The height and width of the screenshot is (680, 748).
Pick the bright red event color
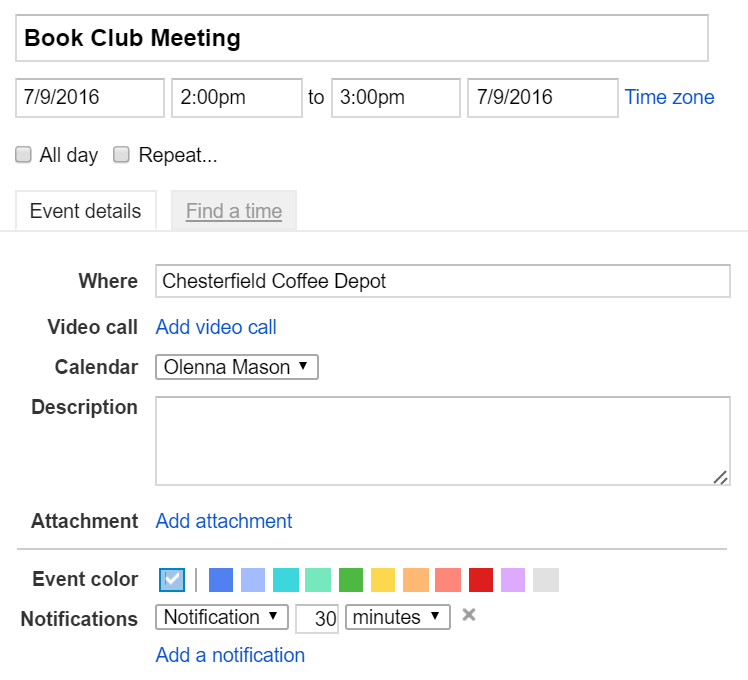[x=481, y=580]
